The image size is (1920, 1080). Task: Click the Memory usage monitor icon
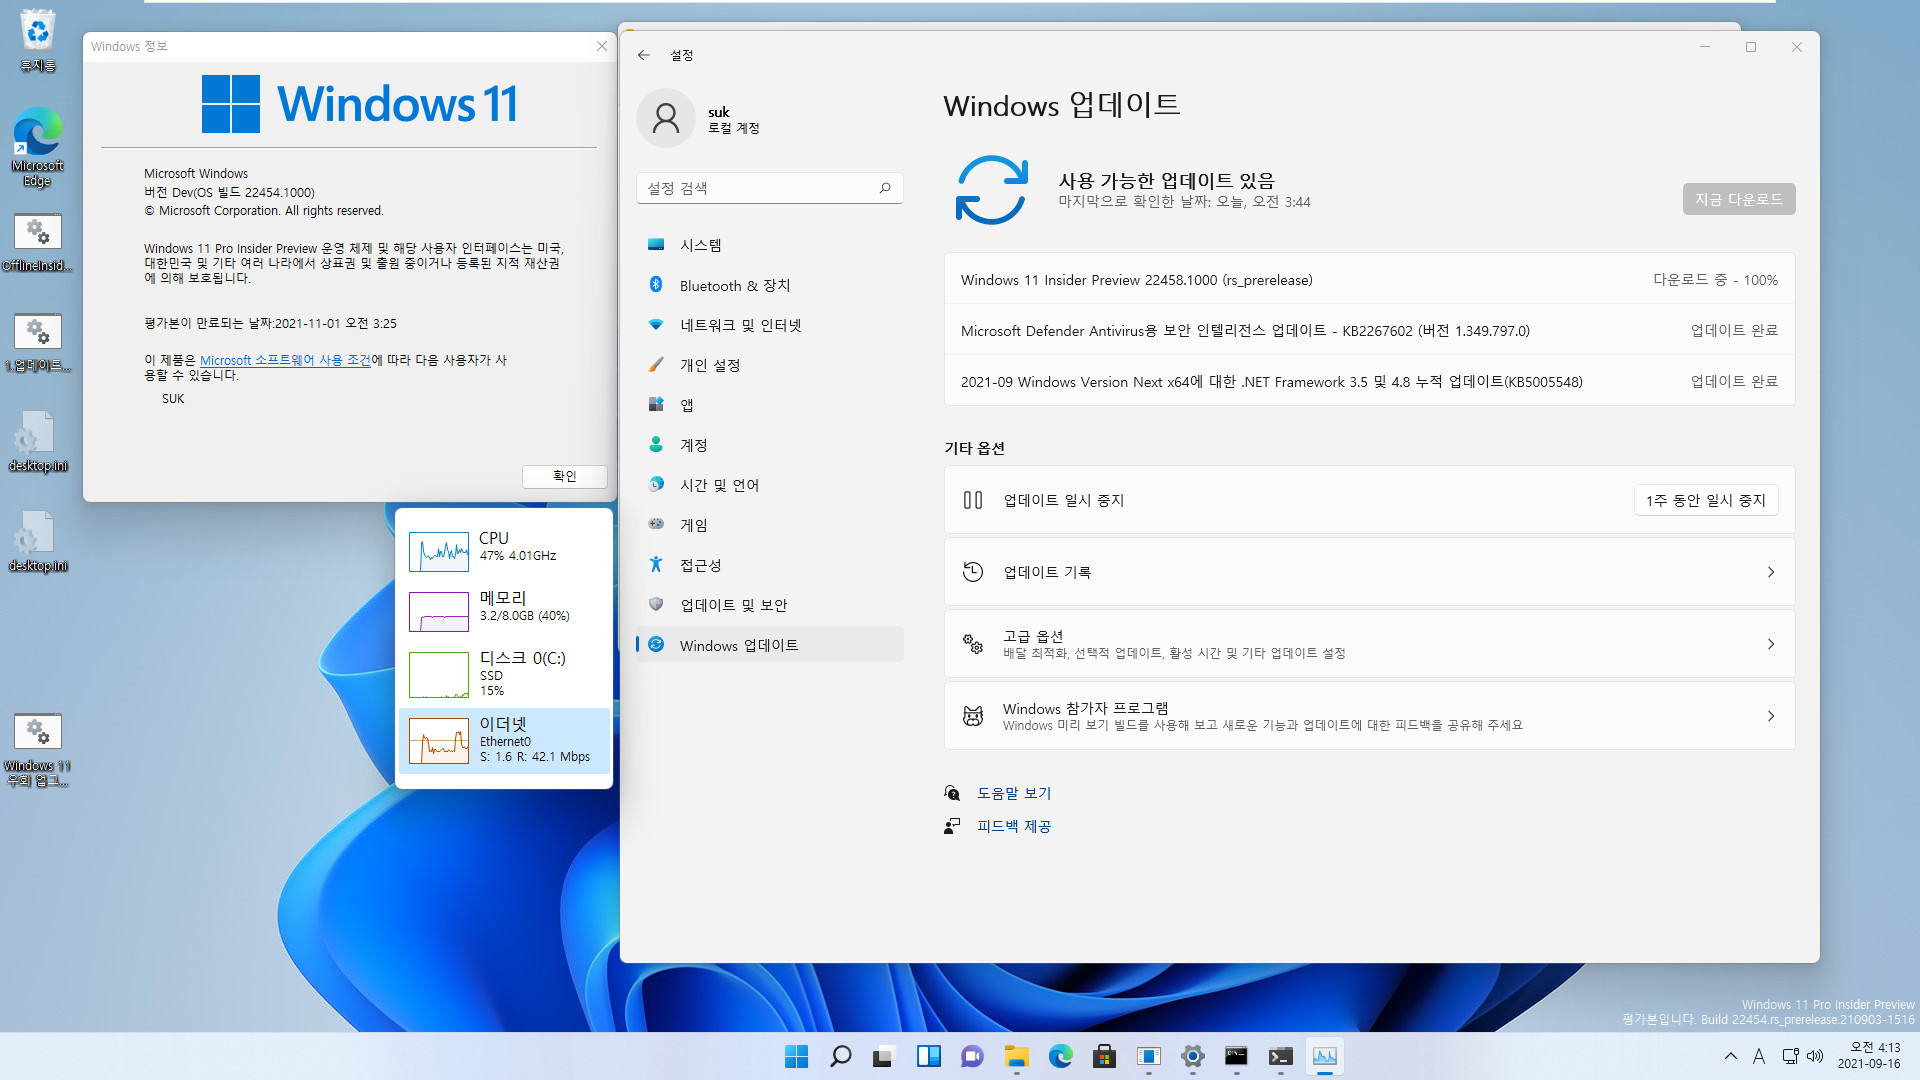click(x=439, y=611)
